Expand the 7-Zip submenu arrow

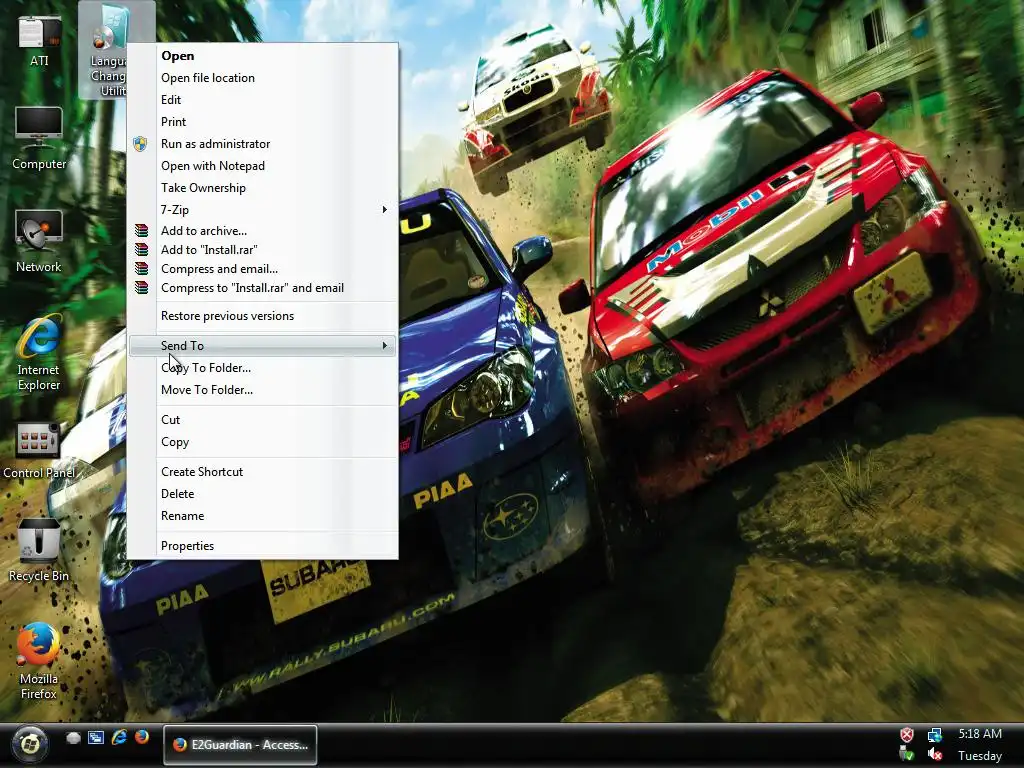tap(385, 210)
